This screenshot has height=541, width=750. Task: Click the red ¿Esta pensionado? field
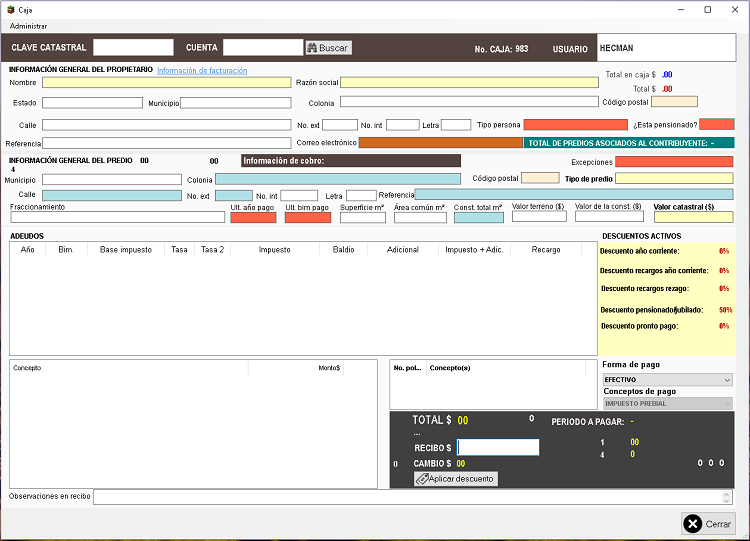click(716, 124)
